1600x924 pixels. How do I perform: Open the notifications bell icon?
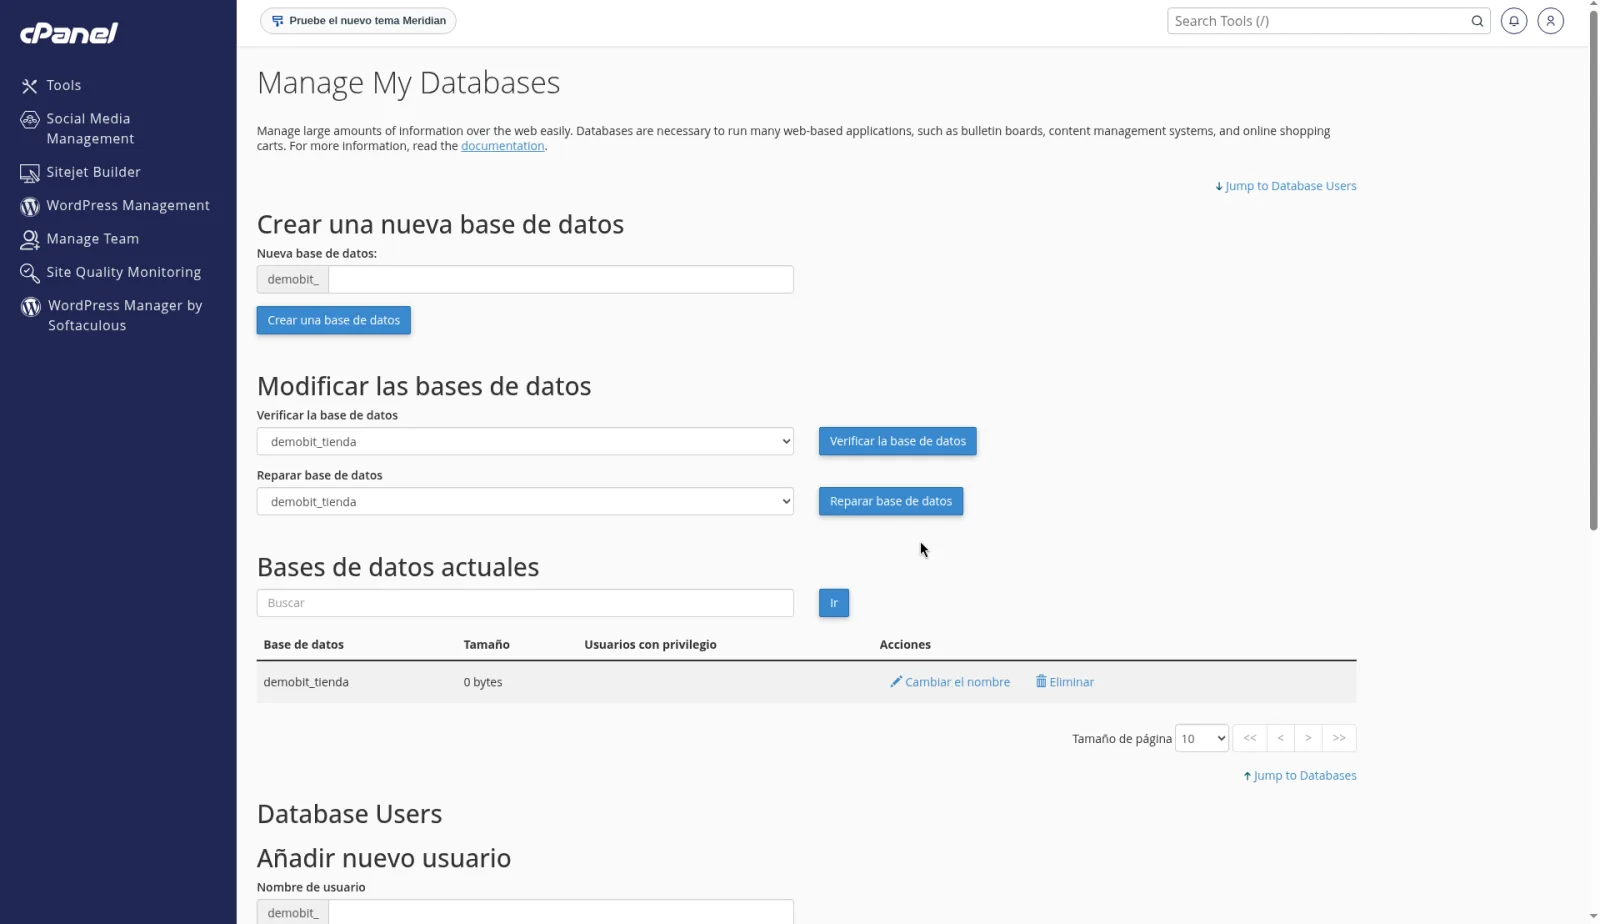[1514, 21]
